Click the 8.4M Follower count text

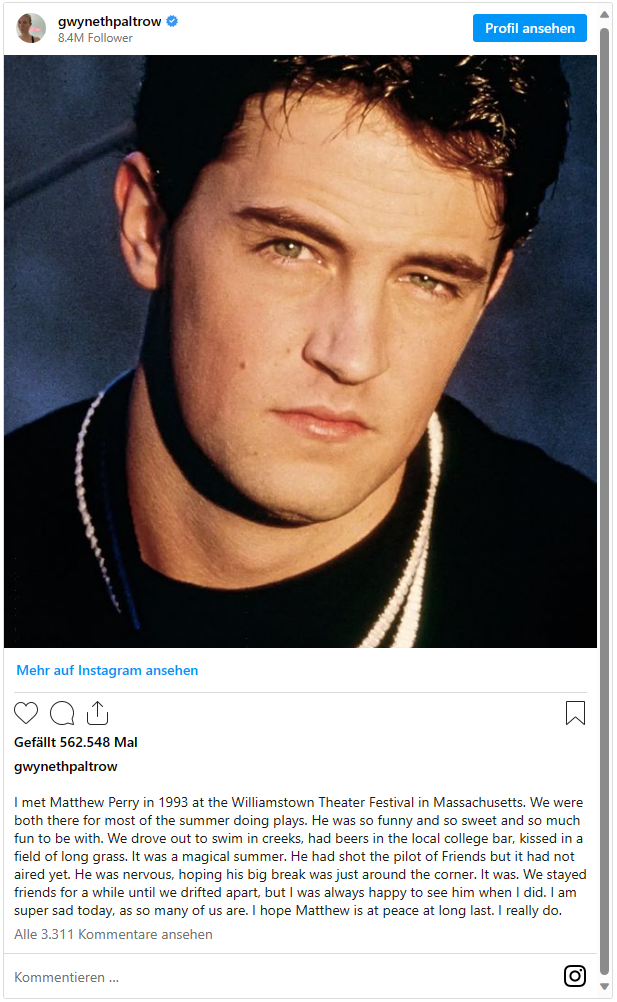pyautogui.click(x=95, y=38)
